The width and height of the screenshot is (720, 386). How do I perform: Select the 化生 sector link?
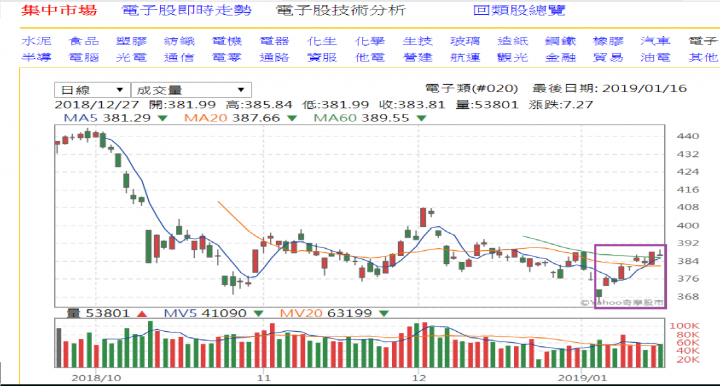click(x=322, y=41)
